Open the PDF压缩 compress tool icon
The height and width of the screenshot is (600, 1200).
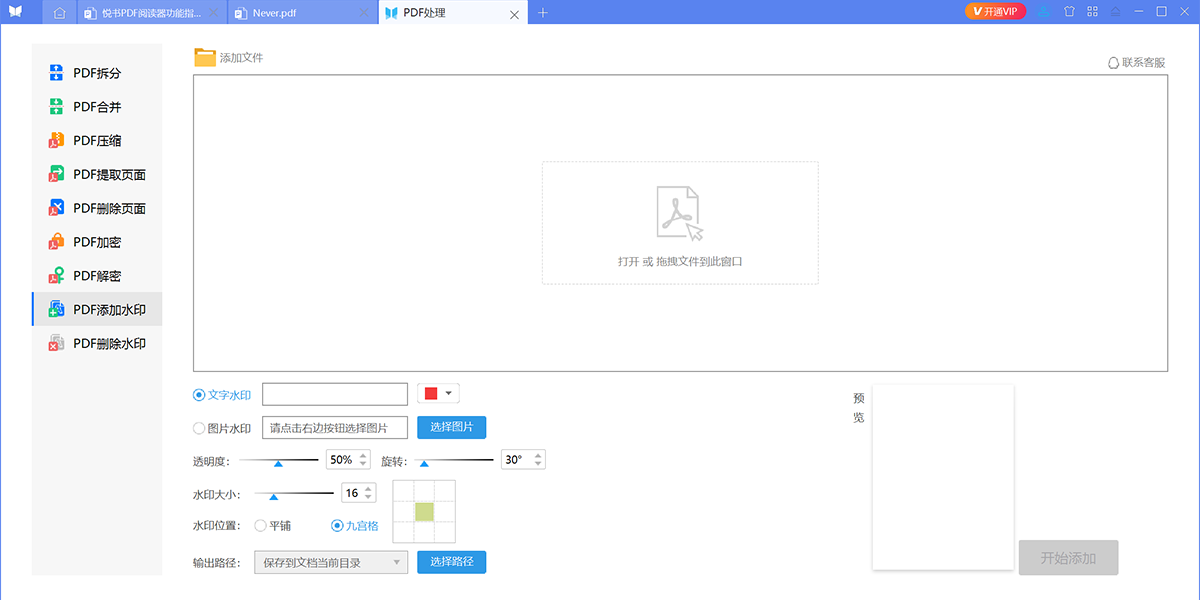(57, 141)
